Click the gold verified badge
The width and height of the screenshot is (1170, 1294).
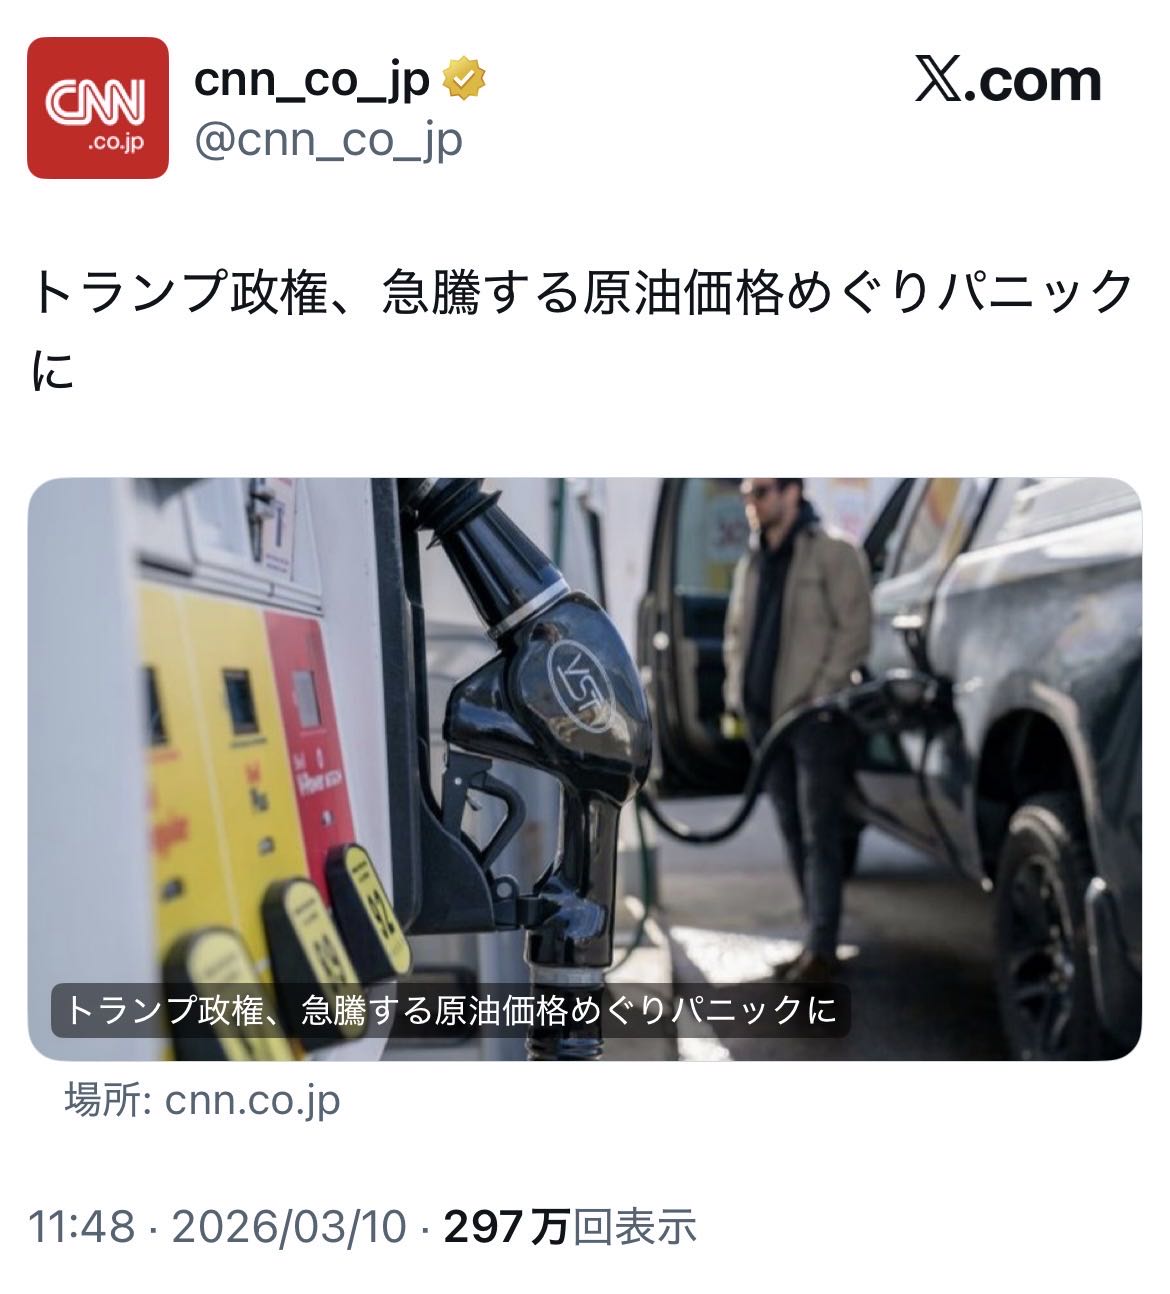[464, 80]
